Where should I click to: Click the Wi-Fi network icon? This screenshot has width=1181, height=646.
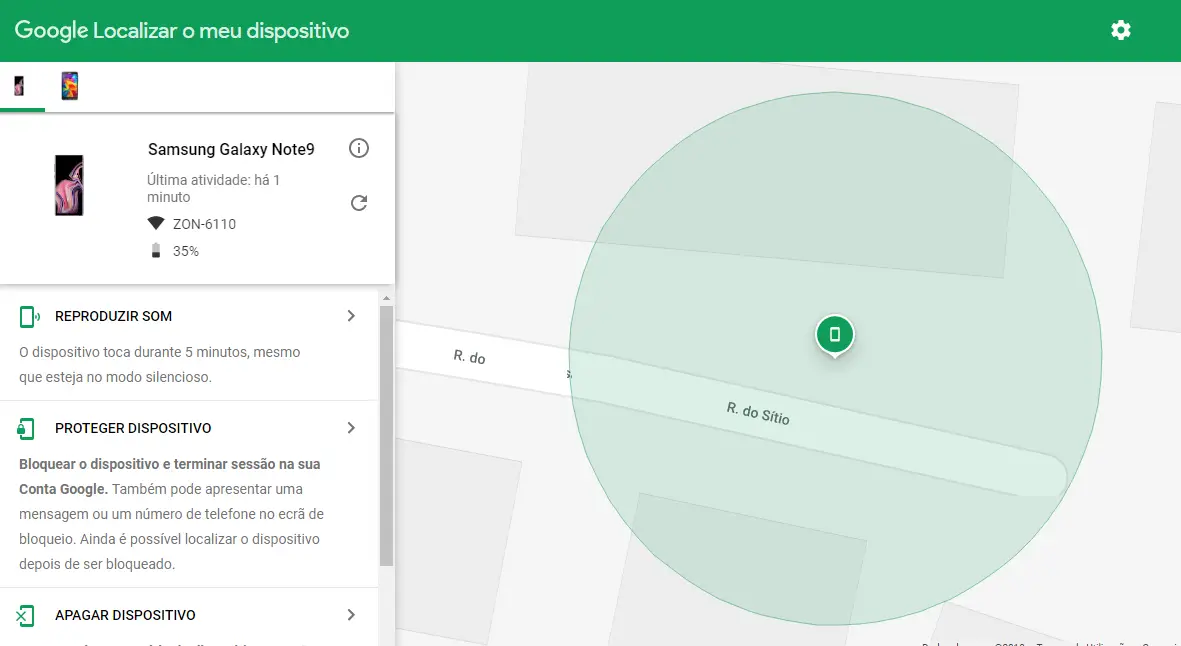pyautogui.click(x=156, y=224)
